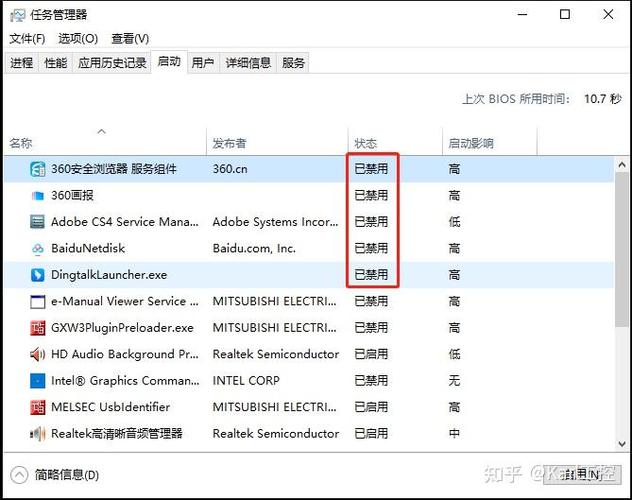Click the 简略信息(D) link
Viewport: 632px width, 500px height.
click(x=67, y=475)
